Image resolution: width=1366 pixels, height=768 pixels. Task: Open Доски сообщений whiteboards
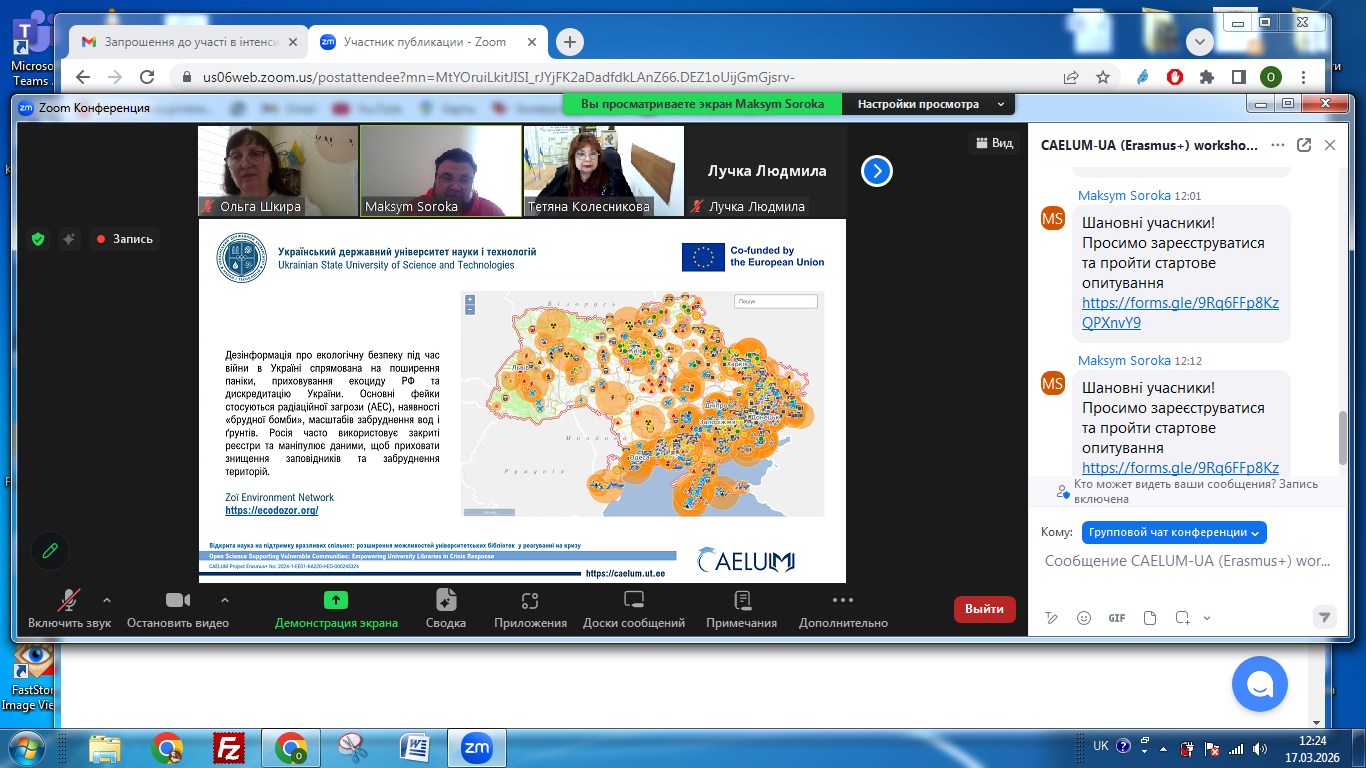click(x=633, y=601)
